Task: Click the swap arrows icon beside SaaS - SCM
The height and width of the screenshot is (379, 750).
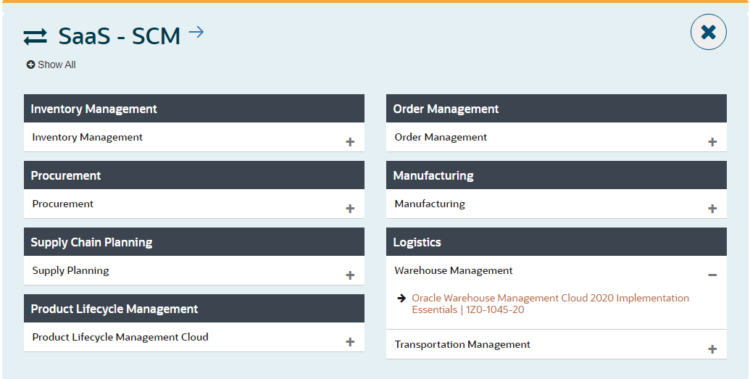Action: pyautogui.click(x=35, y=37)
